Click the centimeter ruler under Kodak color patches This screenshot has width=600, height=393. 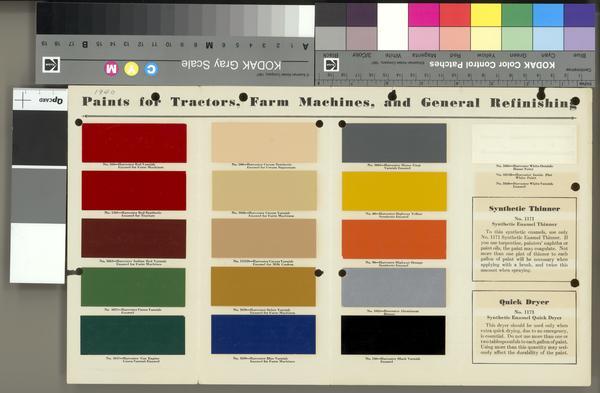pyautogui.click(x=455, y=82)
